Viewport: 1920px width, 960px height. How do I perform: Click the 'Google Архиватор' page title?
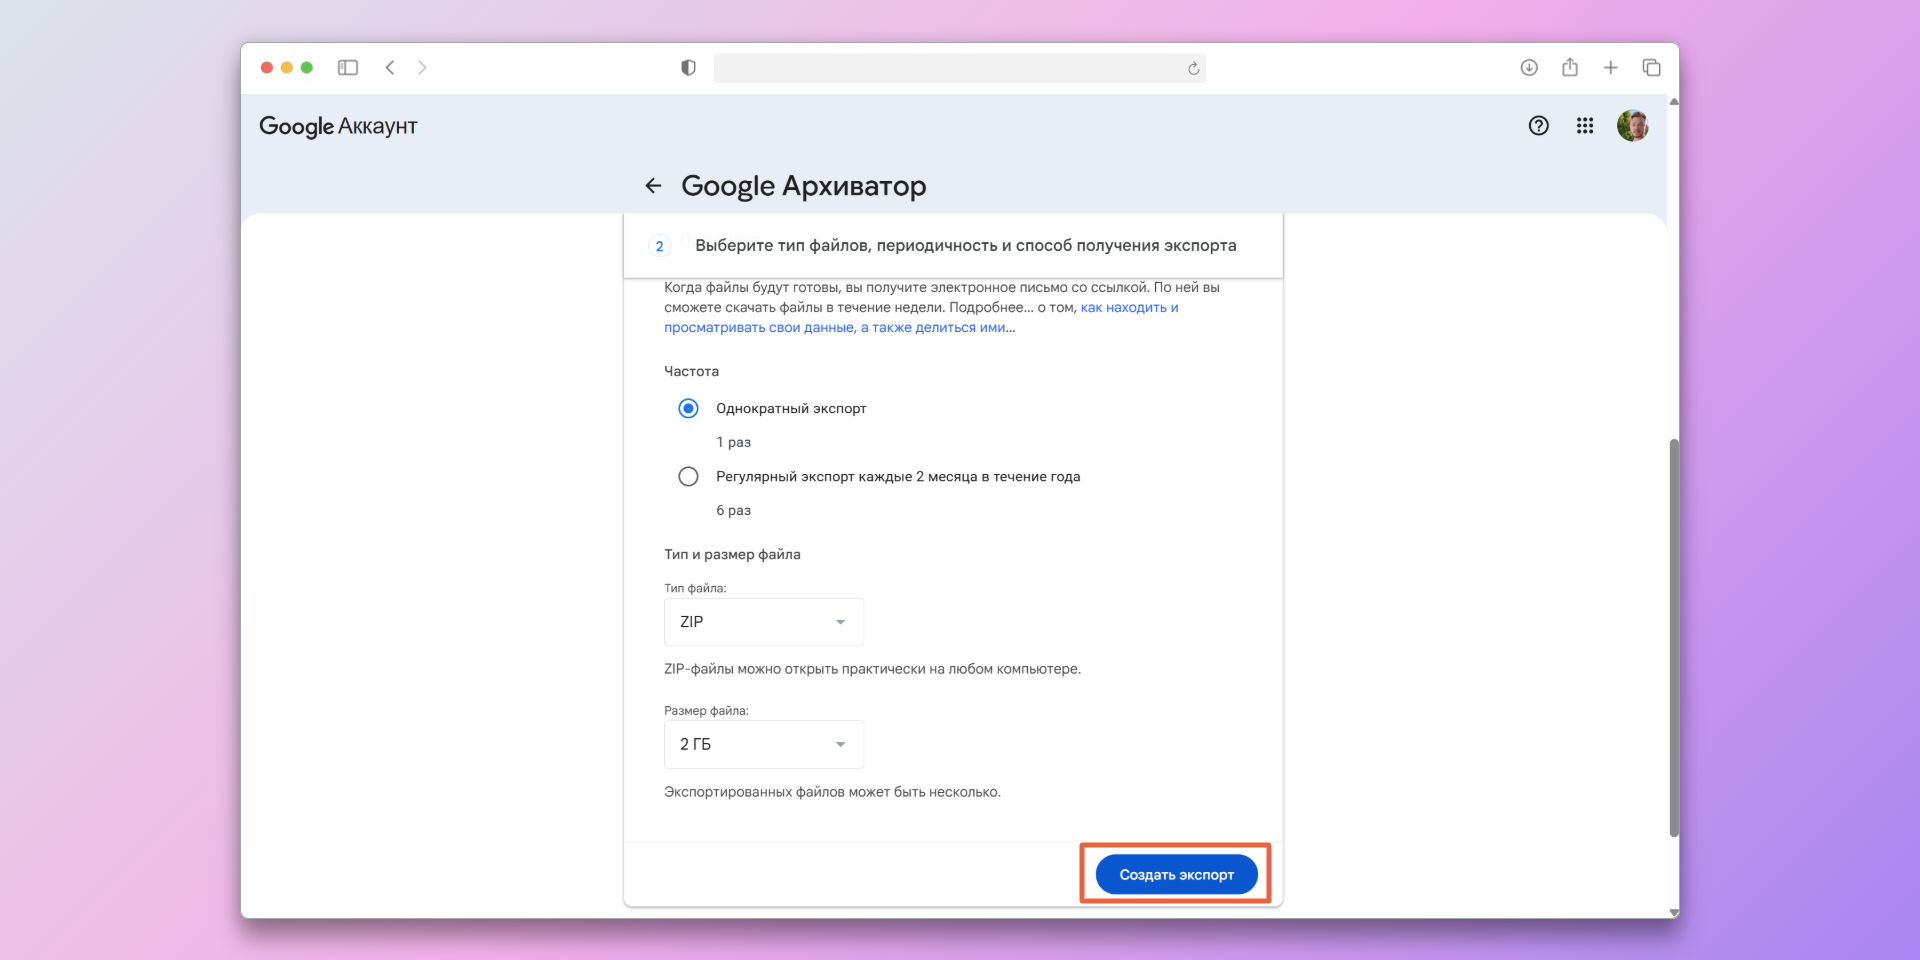click(804, 186)
